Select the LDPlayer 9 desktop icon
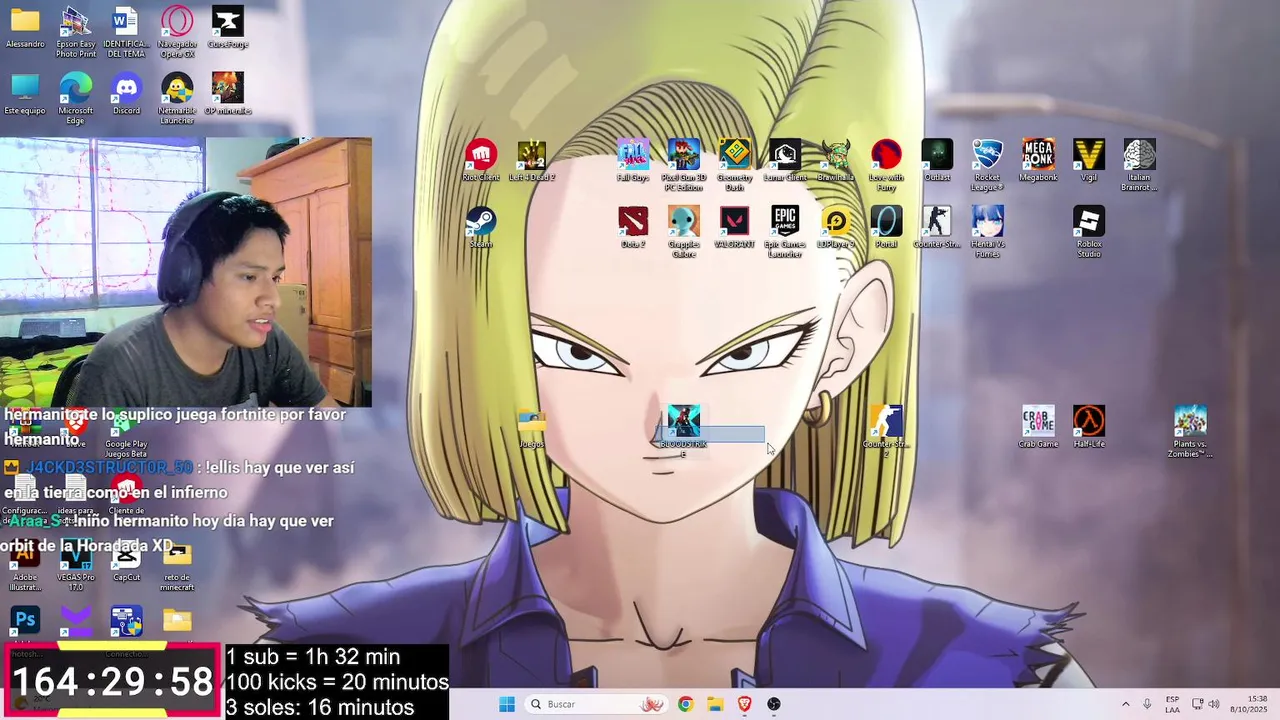 (x=835, y=227)
